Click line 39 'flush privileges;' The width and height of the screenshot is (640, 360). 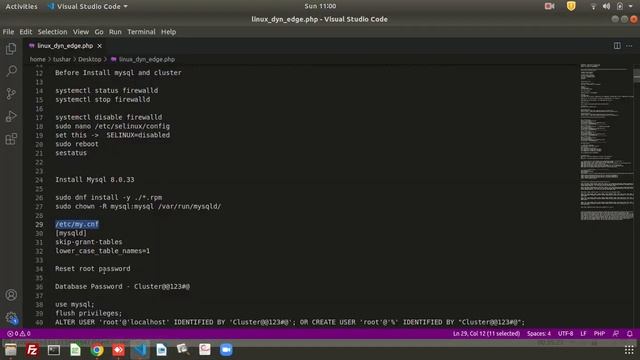[89, 313]
